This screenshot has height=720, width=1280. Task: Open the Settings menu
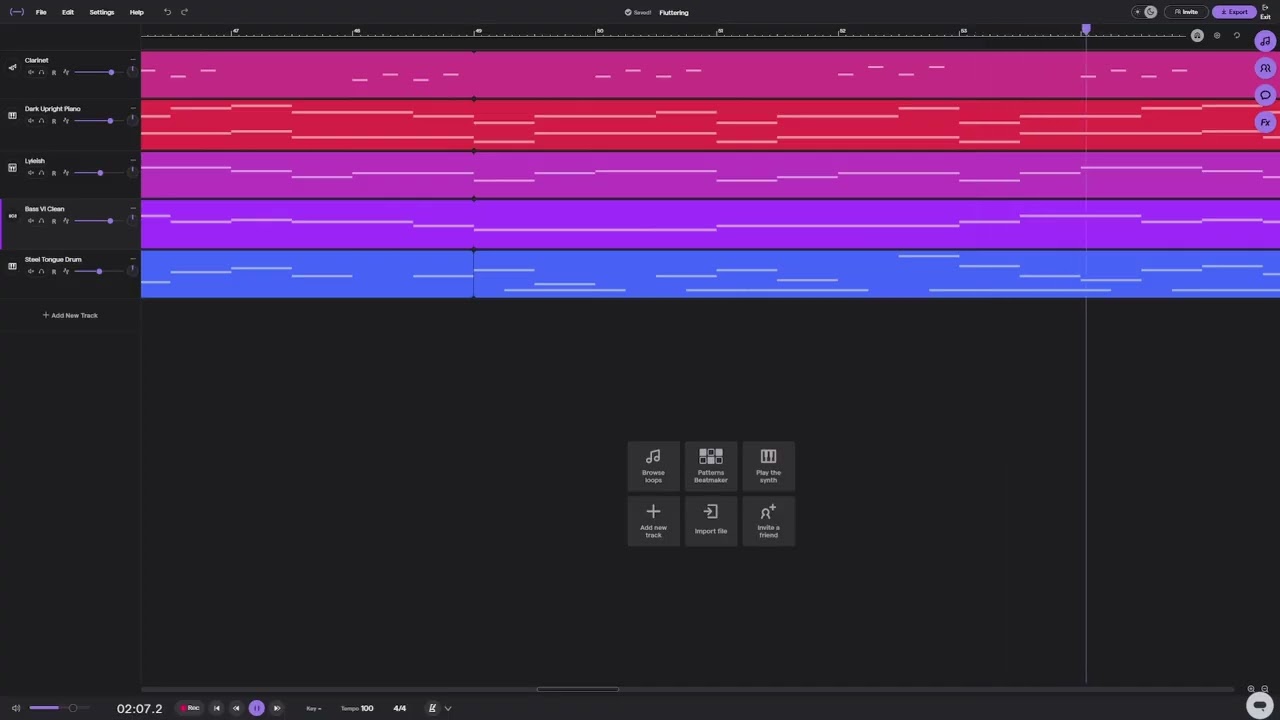(x=102, y=12)
